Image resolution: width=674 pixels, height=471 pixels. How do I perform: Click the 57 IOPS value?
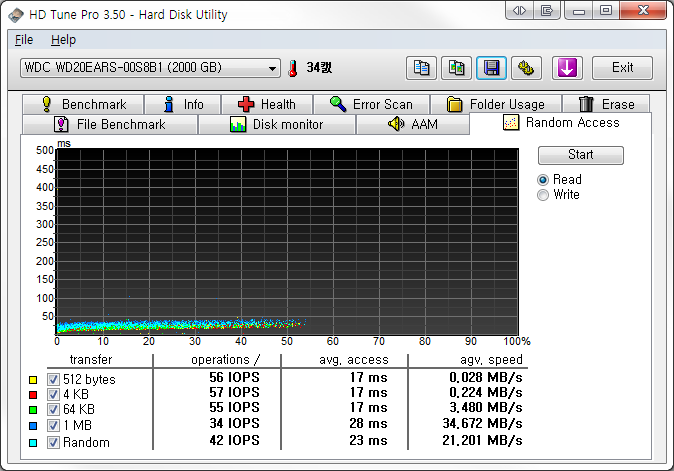pos(234,392)
